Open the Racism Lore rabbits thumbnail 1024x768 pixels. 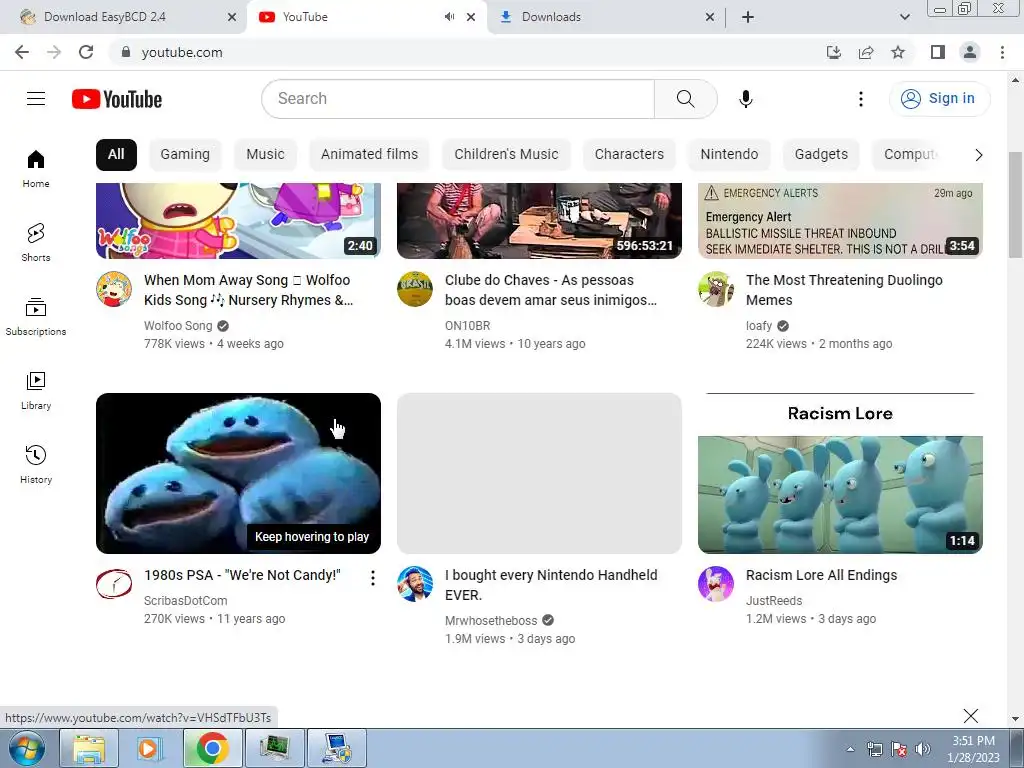coord(840,473)
